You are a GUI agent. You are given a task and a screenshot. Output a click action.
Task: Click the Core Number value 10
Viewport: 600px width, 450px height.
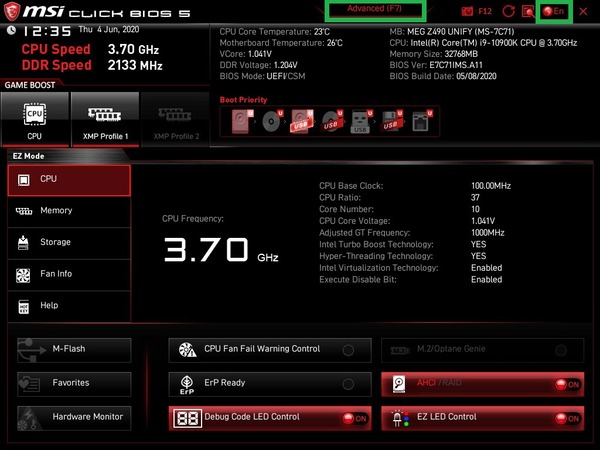[x=475, y=209]
